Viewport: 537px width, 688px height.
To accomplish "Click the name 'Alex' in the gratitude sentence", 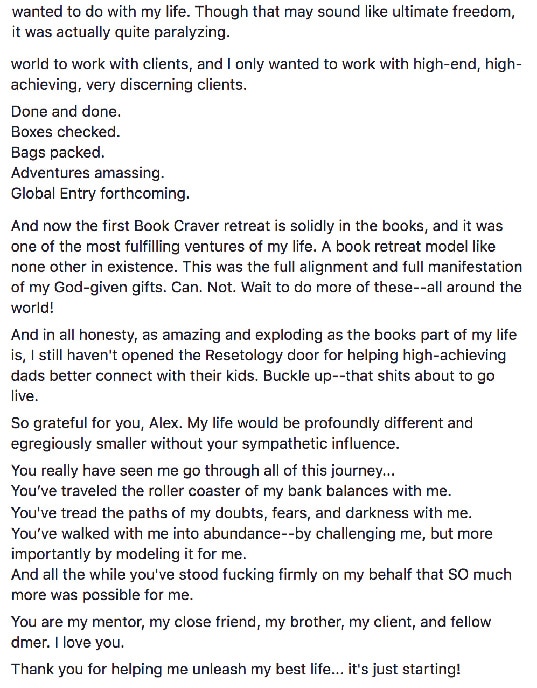I will click(x=165, y=423).
